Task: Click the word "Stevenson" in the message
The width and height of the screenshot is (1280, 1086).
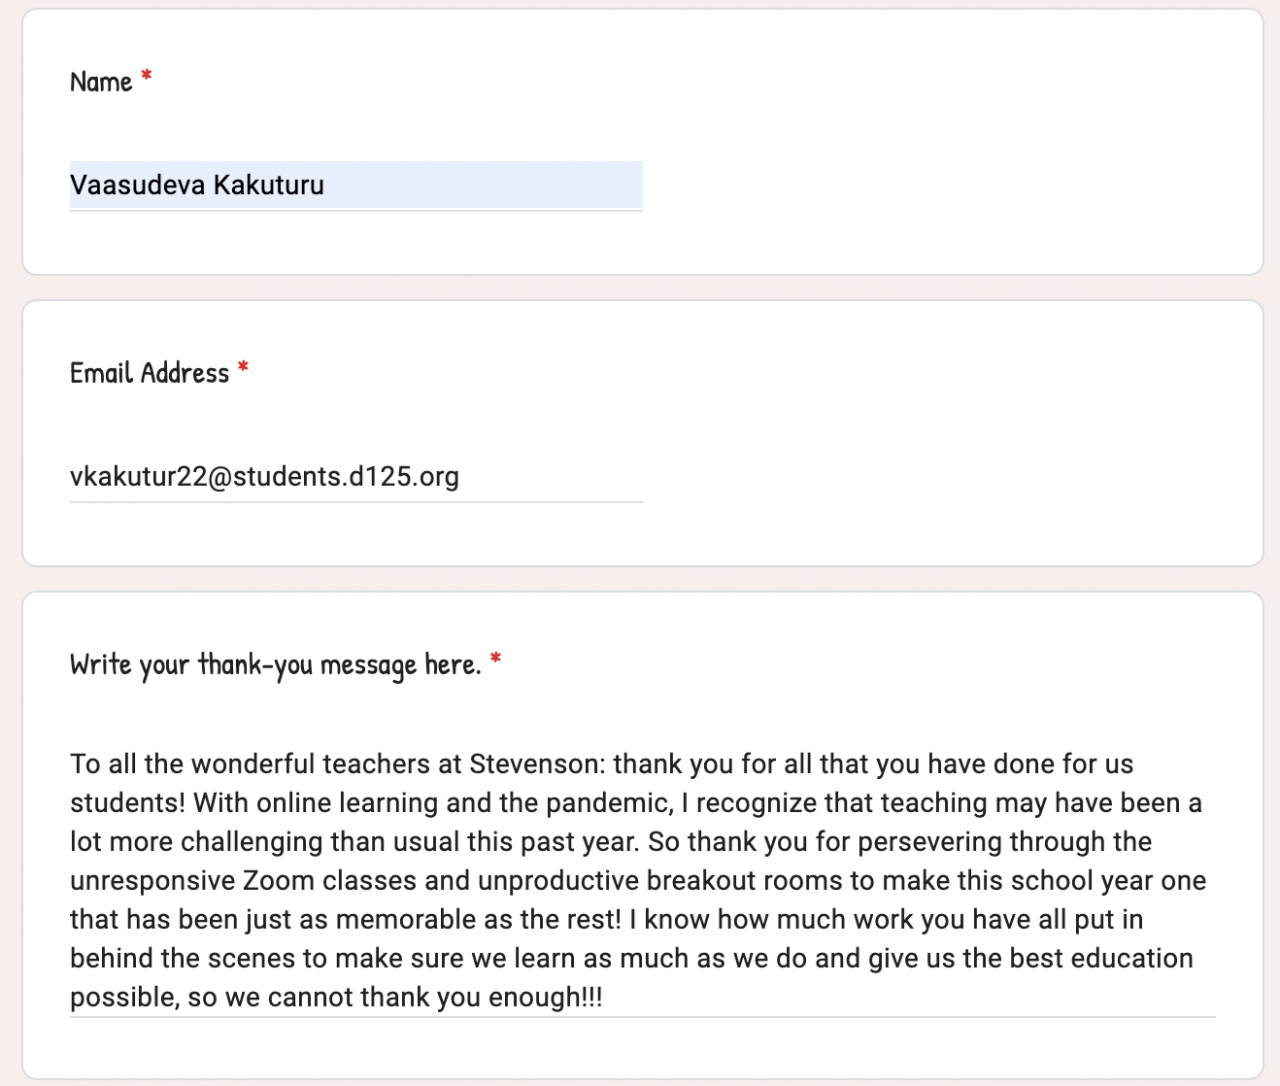Action: pos(533,765)
